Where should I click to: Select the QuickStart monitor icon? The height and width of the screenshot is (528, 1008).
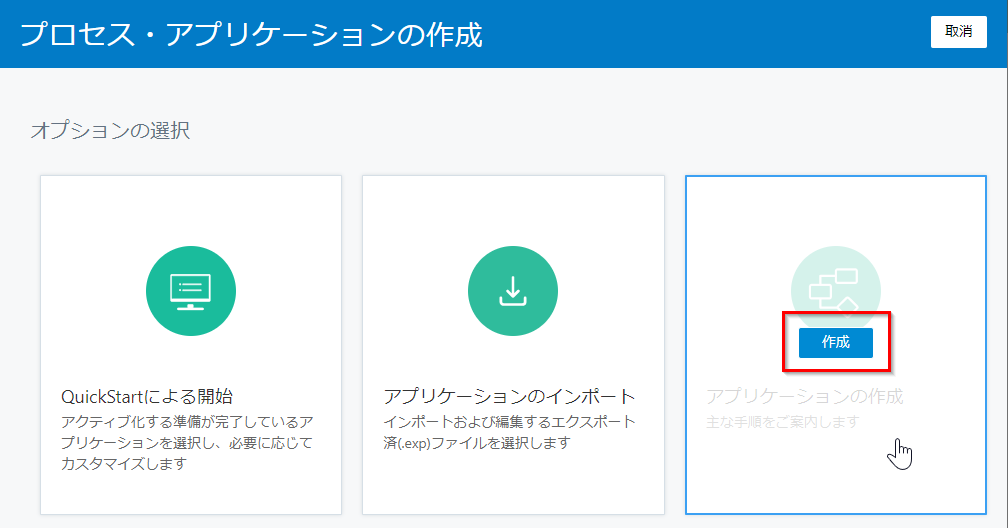191,290
